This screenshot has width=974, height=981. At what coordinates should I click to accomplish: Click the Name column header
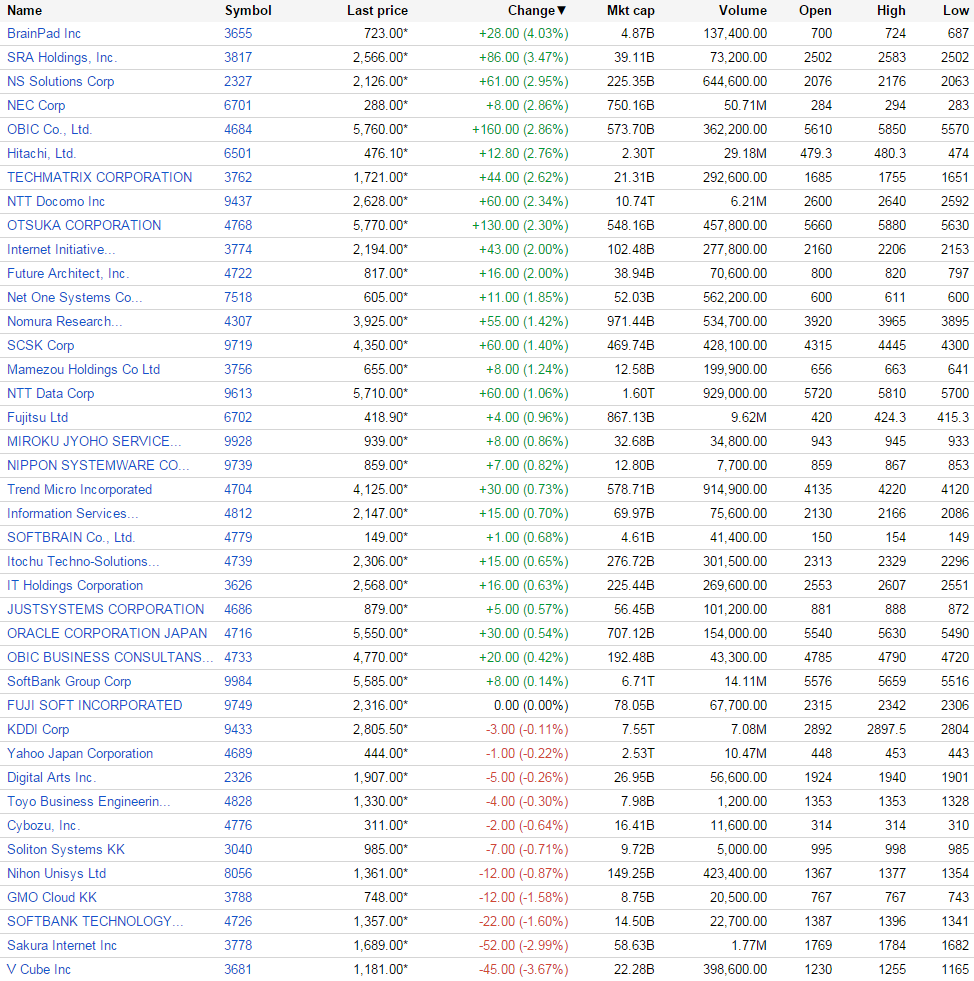[25, 10]
